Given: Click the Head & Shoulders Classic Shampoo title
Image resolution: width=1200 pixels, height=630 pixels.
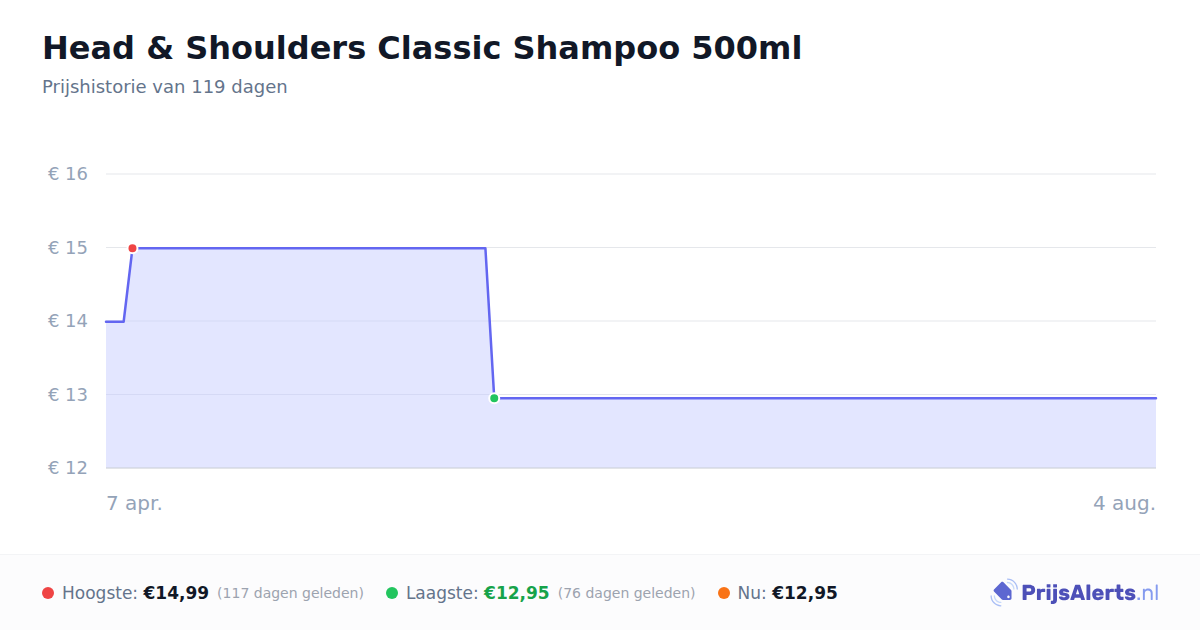Looking at the screenshot, I should (x=422, y=48).
